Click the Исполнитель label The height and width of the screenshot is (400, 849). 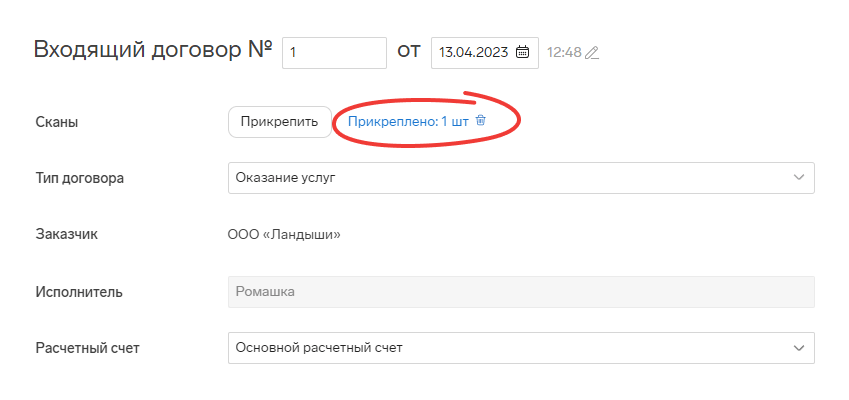79,292
